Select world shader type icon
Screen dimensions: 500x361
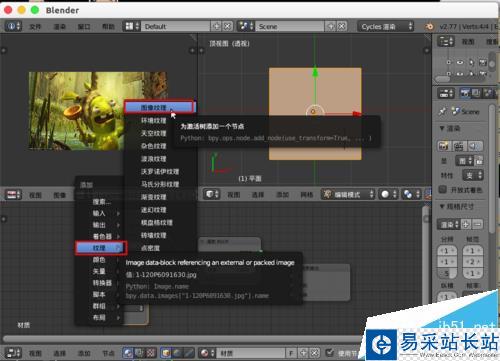[177, 353]
